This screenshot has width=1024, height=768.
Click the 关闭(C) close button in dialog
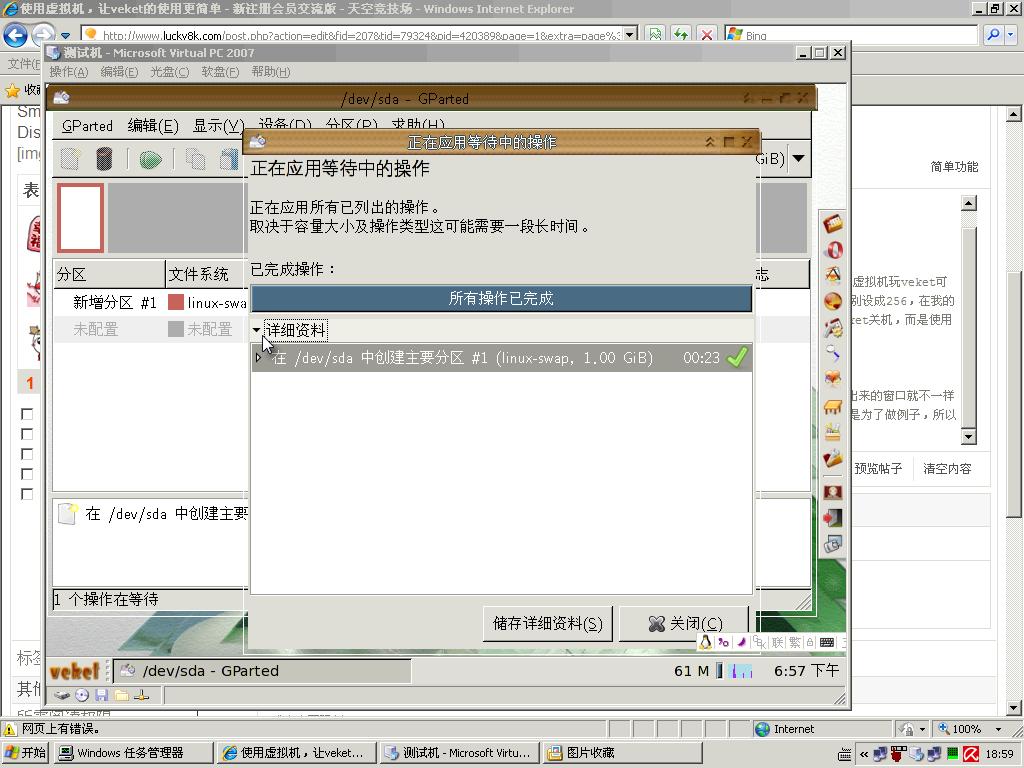point(683,624)
